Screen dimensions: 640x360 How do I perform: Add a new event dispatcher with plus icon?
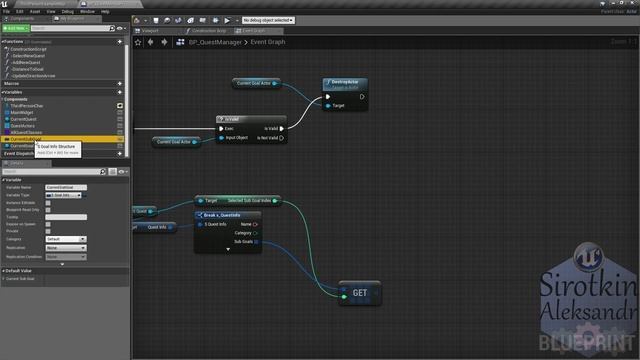click(x=120, y=153)
